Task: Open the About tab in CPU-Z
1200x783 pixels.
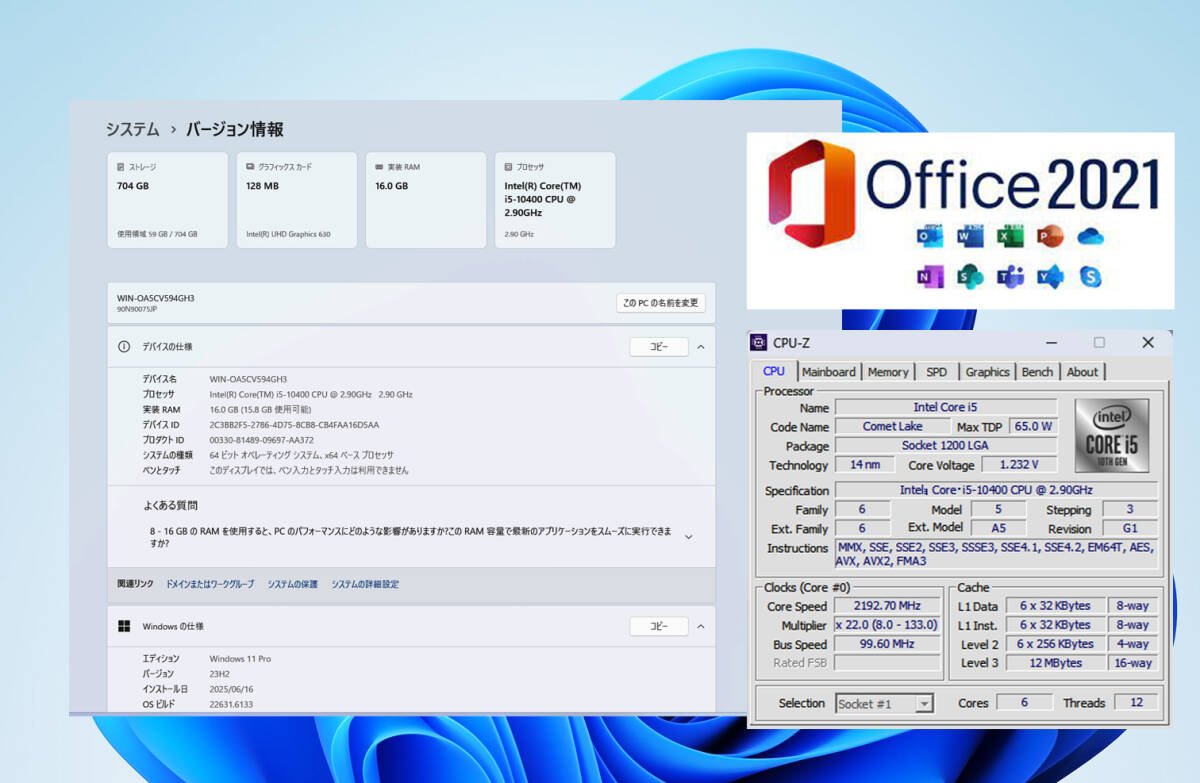Action: point(1082,372)
